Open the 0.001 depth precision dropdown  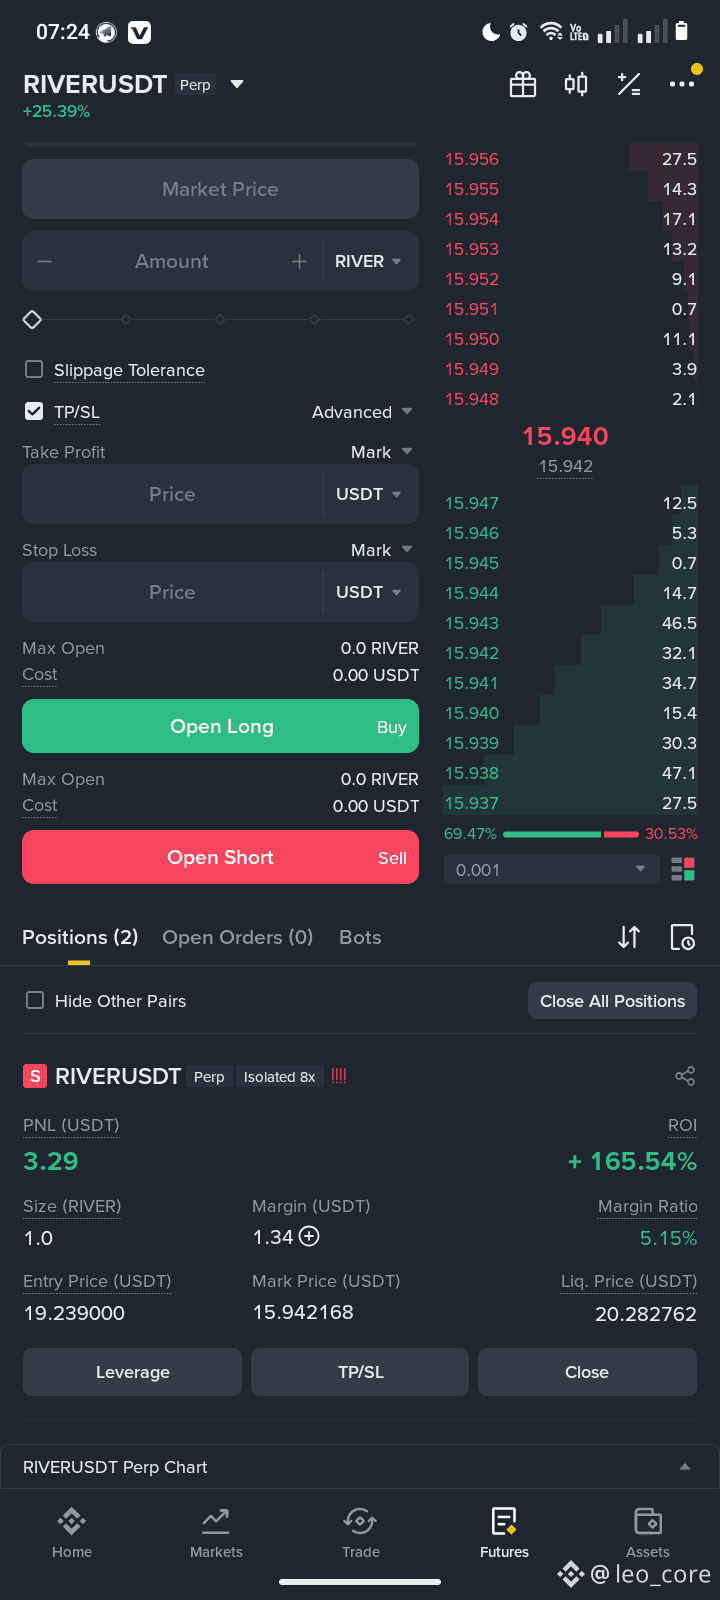coord(551,870)
